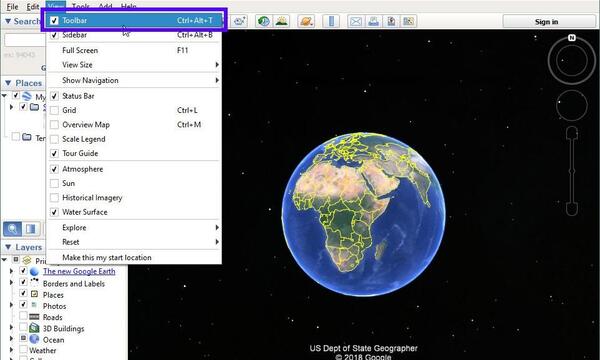Click the Places layer icon in Layers
The width and height of the screenshot is (600, 360).
click(34, 294)
